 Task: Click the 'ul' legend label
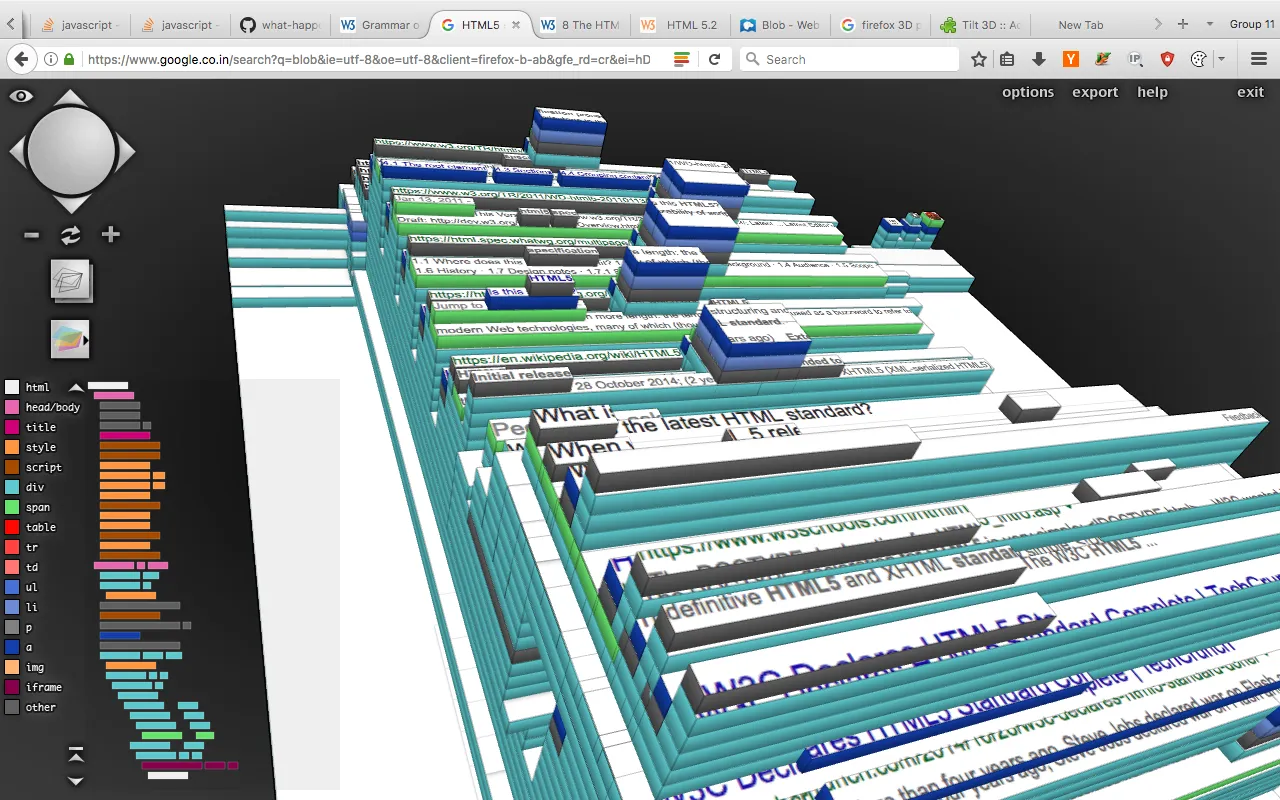[32, 588]
